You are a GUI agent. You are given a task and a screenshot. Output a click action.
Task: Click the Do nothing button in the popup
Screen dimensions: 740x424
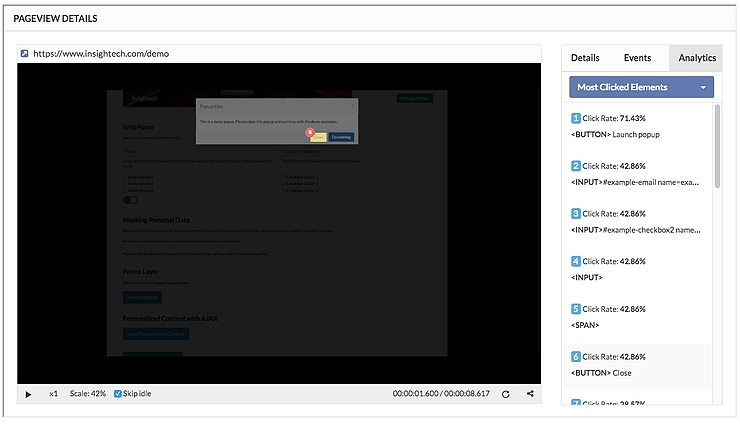pyautogui.click(x=341, y=137)
